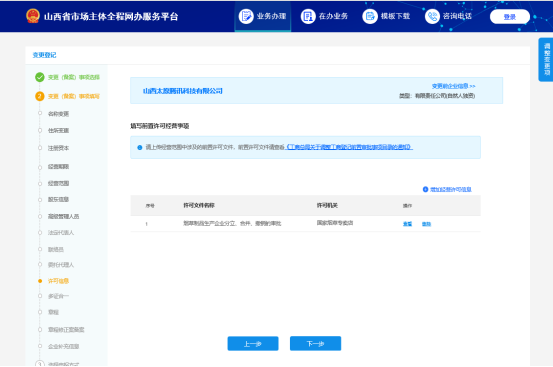Image resolution: width=553 pixels, height=367 pixels.
Task: Select the highlighted 许可信息 sidebar item
Action: (59, 281)
